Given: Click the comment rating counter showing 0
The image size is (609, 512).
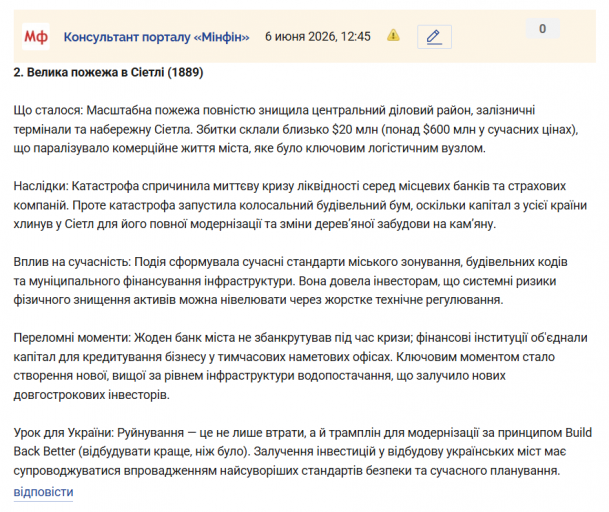Looking at the screenshot, I should coord(543,29).
